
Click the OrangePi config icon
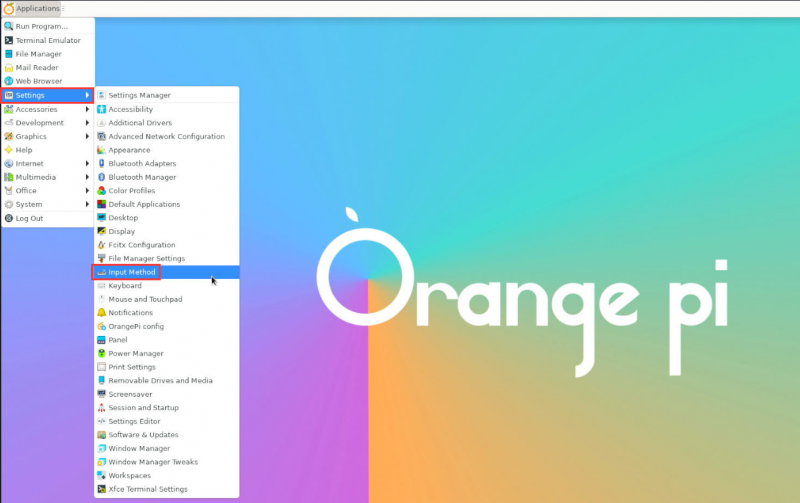pyautogui.click(x=101, y=326)
